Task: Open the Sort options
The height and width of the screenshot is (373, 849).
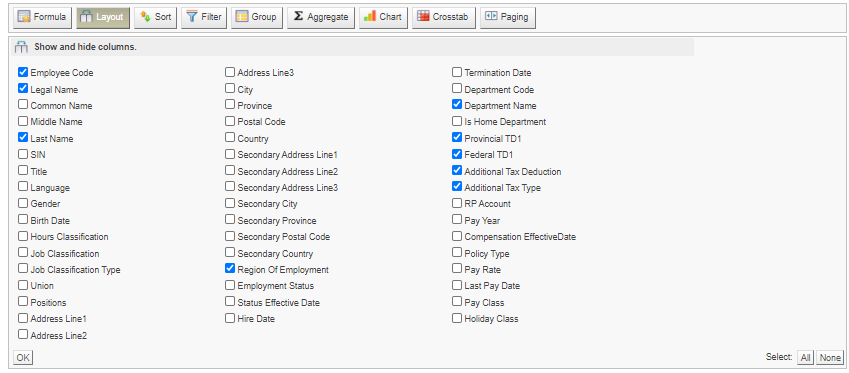Action: point(155,17)
